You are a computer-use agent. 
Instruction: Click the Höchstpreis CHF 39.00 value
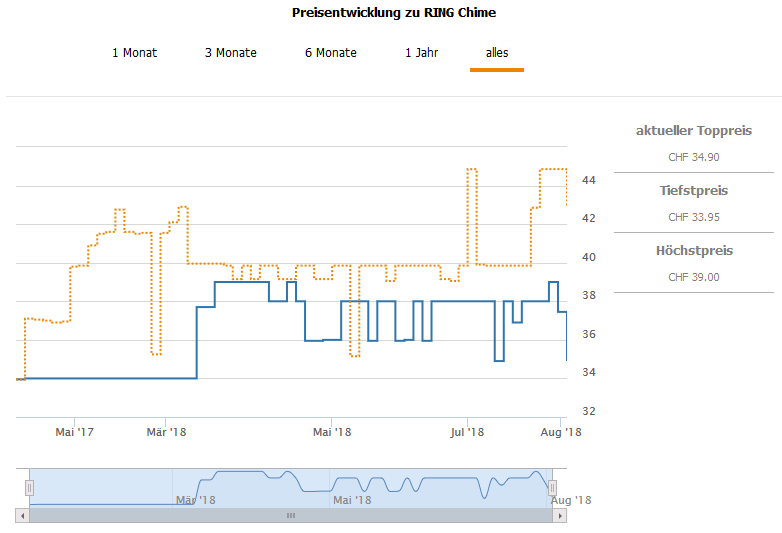click(694, 277)
